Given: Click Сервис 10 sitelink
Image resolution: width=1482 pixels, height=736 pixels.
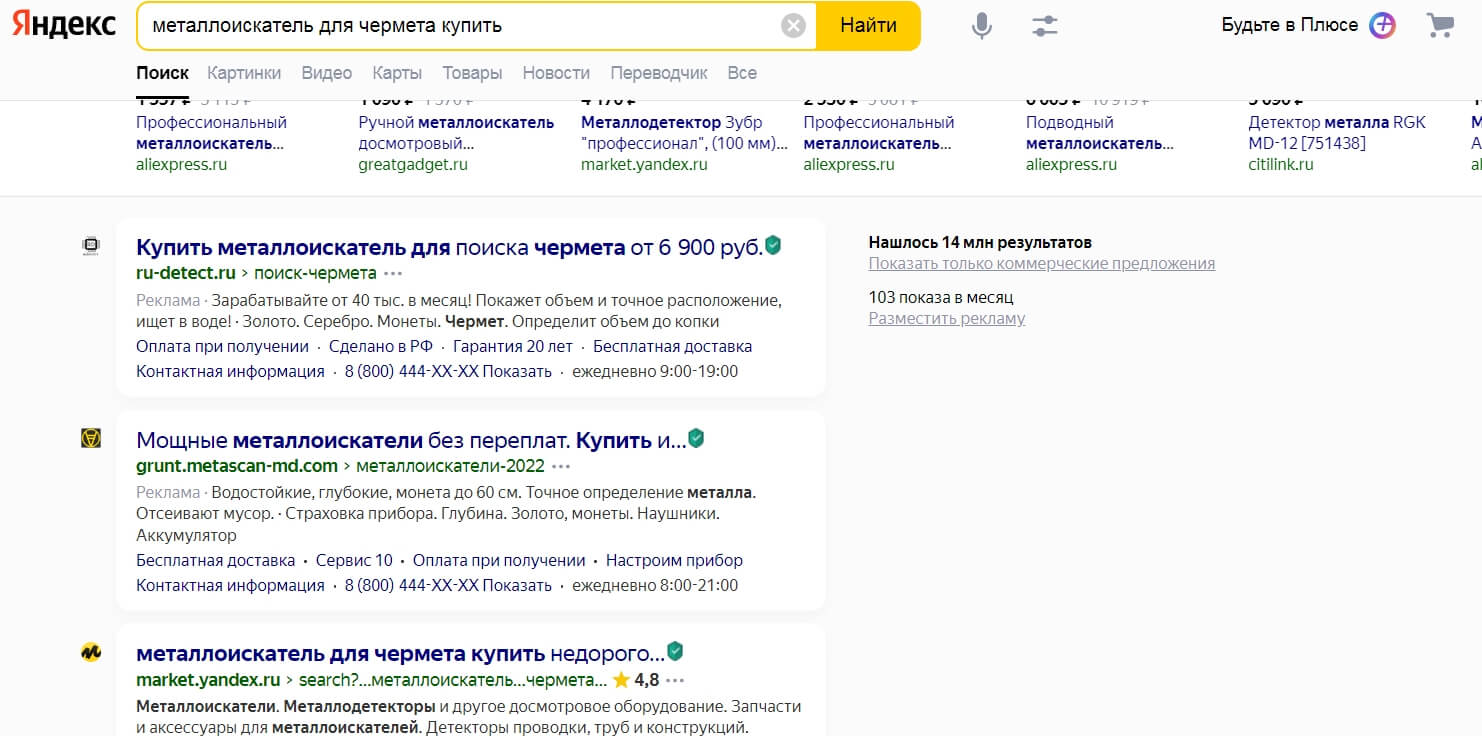Looking at the screenshot, I should [x=354, y=561].
